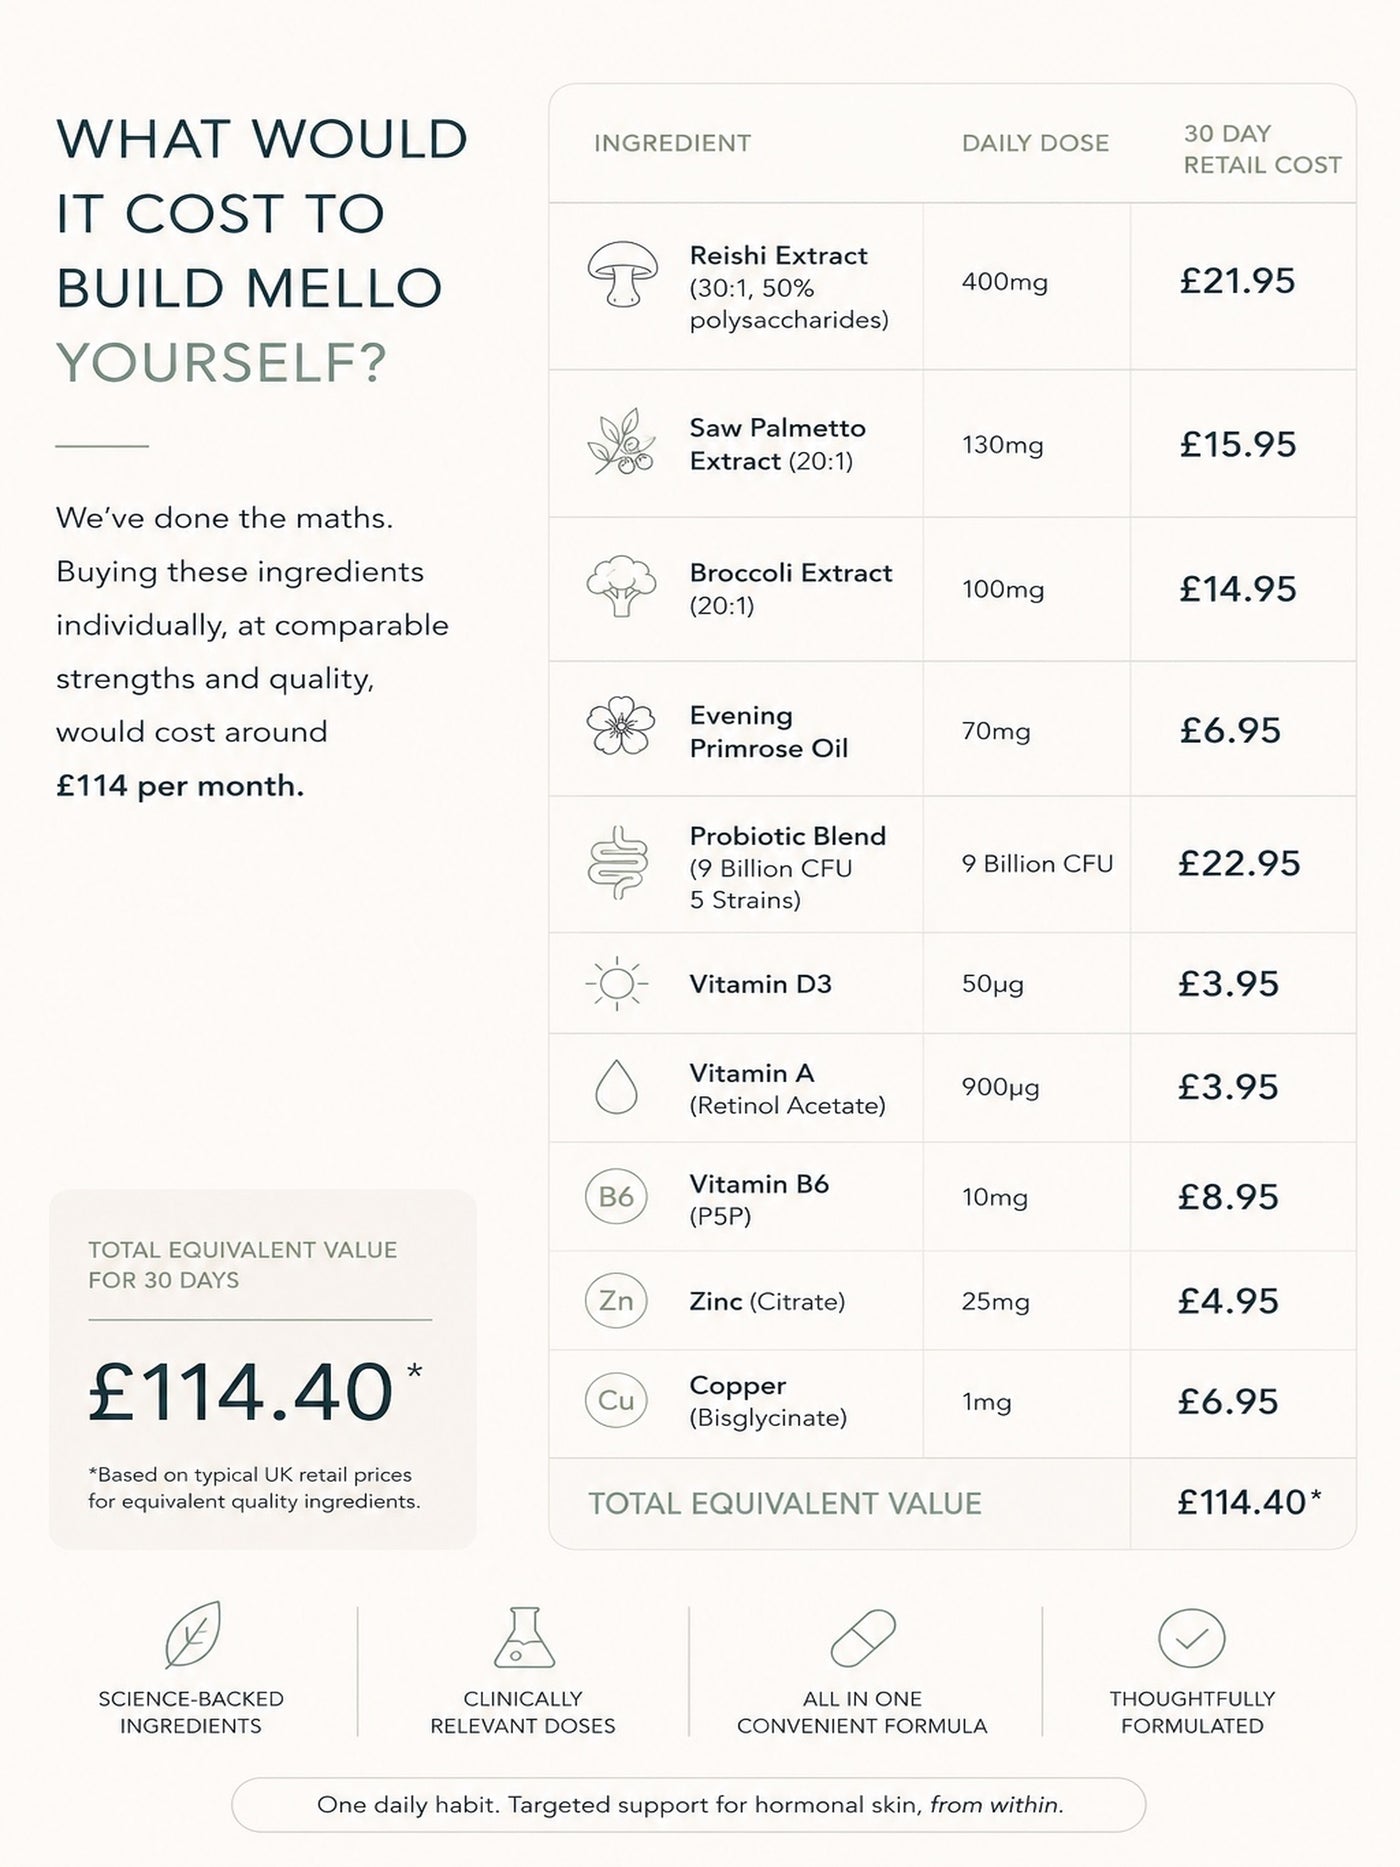Click the capsule all-in-one formula icon

863,1638
